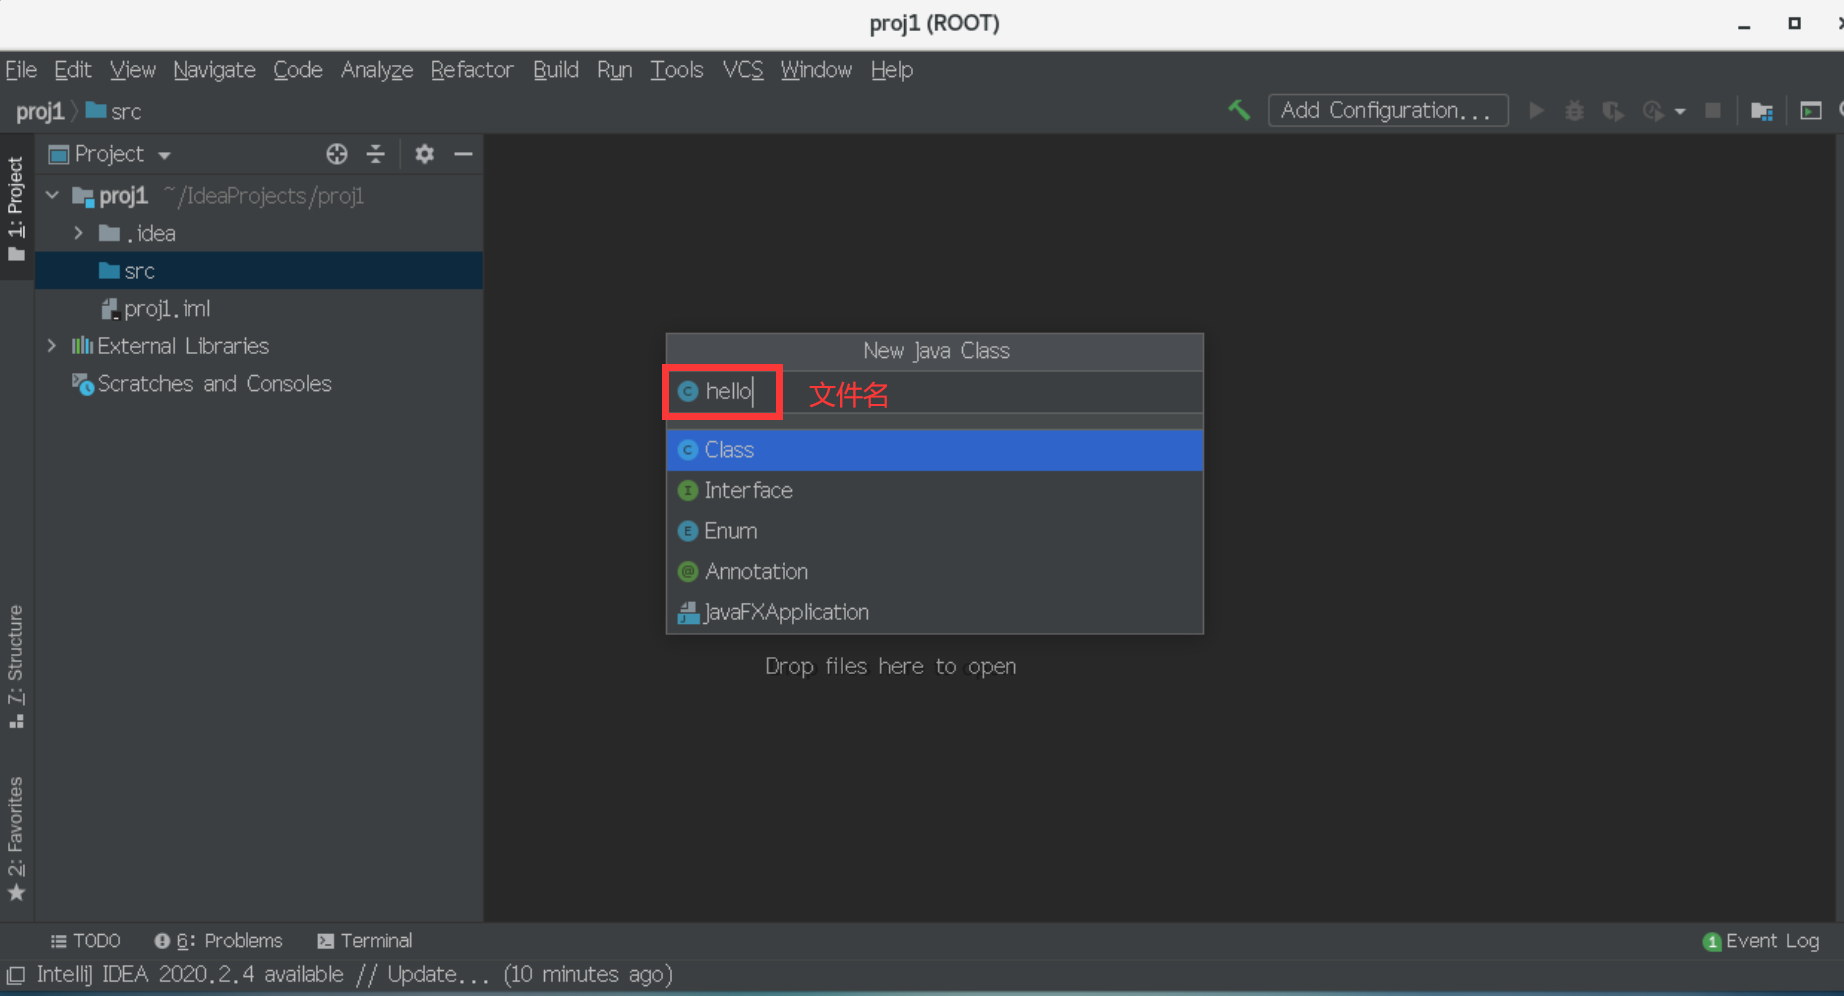Open Project panel settings gear
The height and width of the screenshot is (996, 1844).
pyautogui.click(x=425, y=154)
